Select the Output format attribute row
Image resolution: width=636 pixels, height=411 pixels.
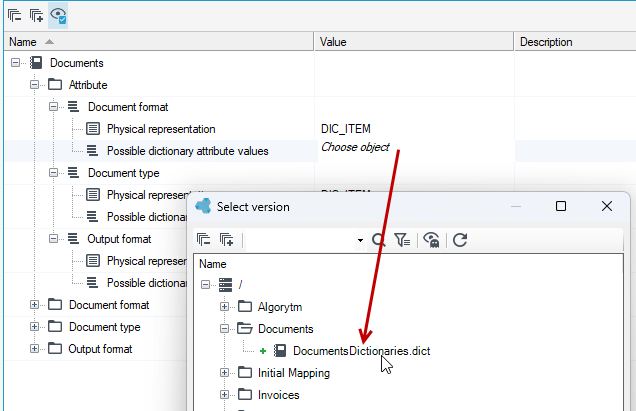pyautogui.click(x=119, y=239)
